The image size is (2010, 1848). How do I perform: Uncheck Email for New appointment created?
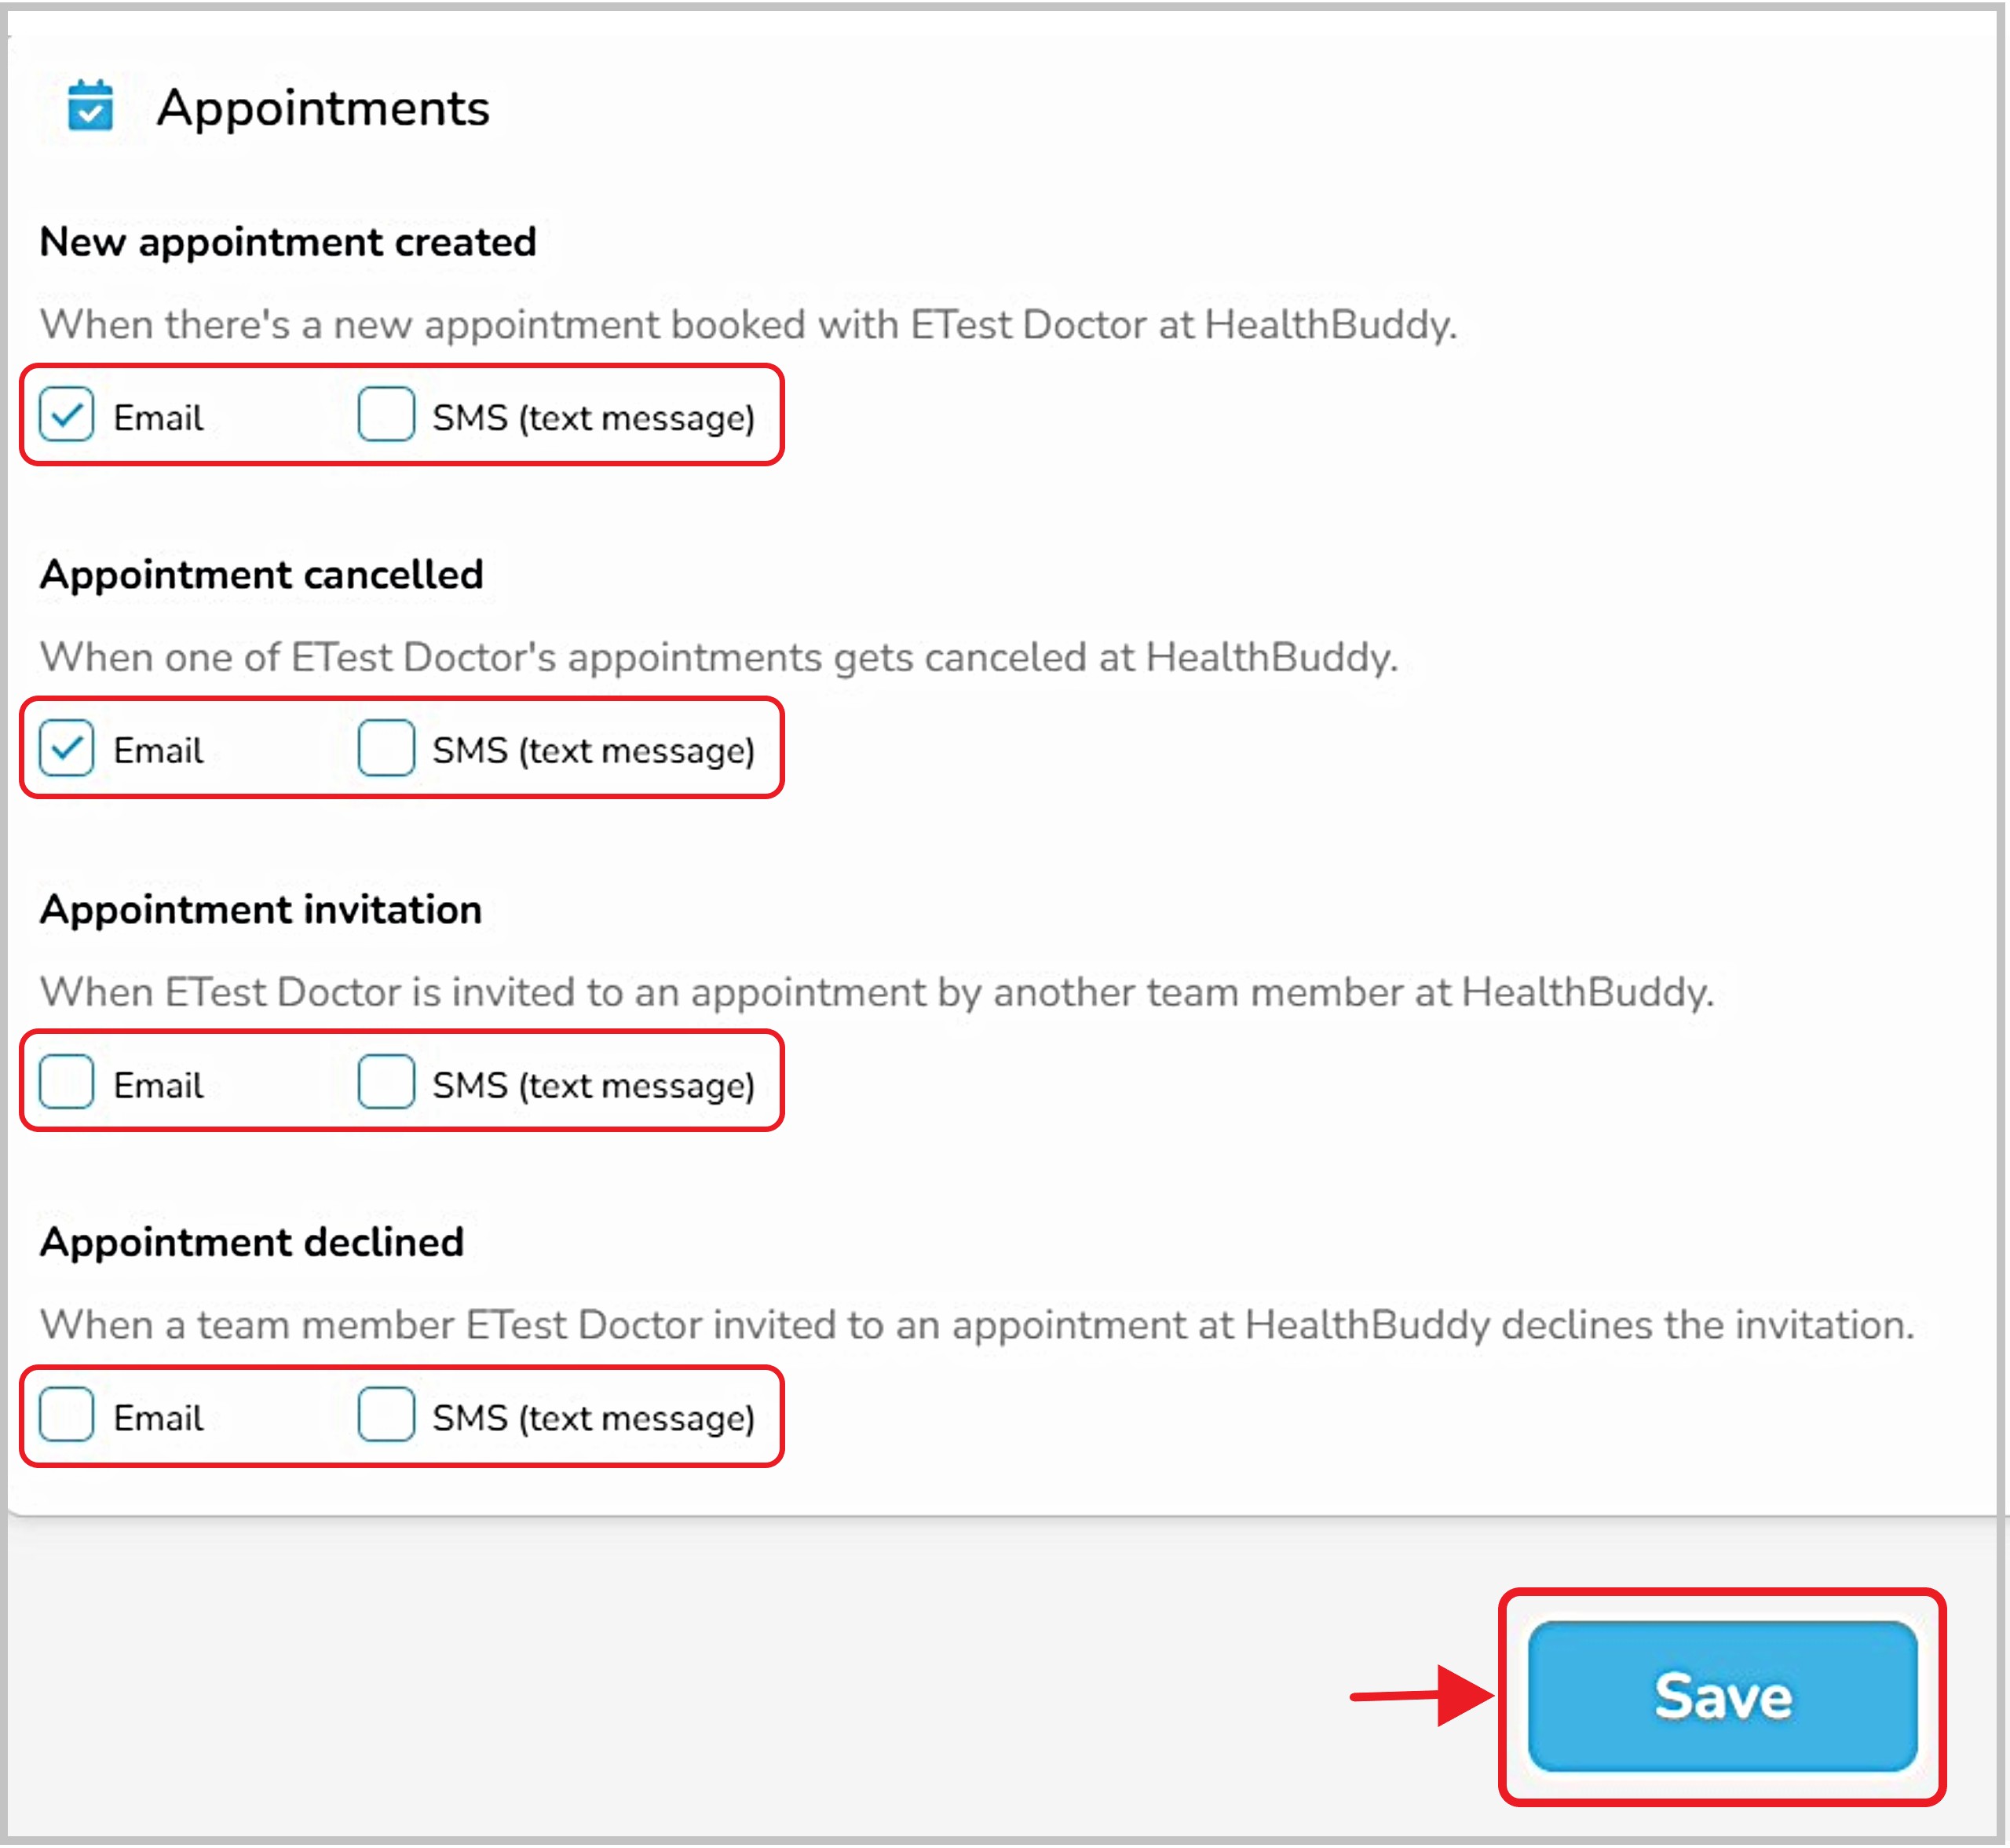pyautogui.click(x=67, y=414)
